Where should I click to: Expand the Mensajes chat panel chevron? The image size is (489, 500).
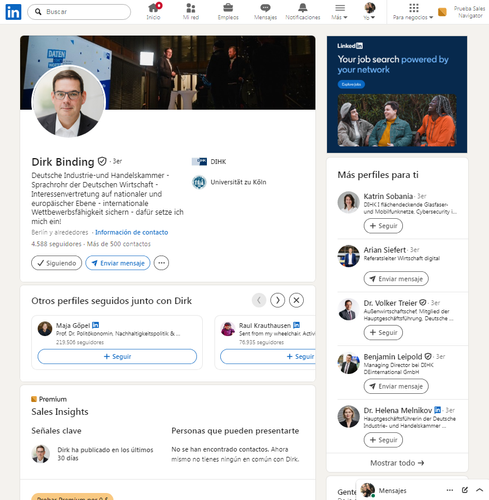tap(479, 490)
